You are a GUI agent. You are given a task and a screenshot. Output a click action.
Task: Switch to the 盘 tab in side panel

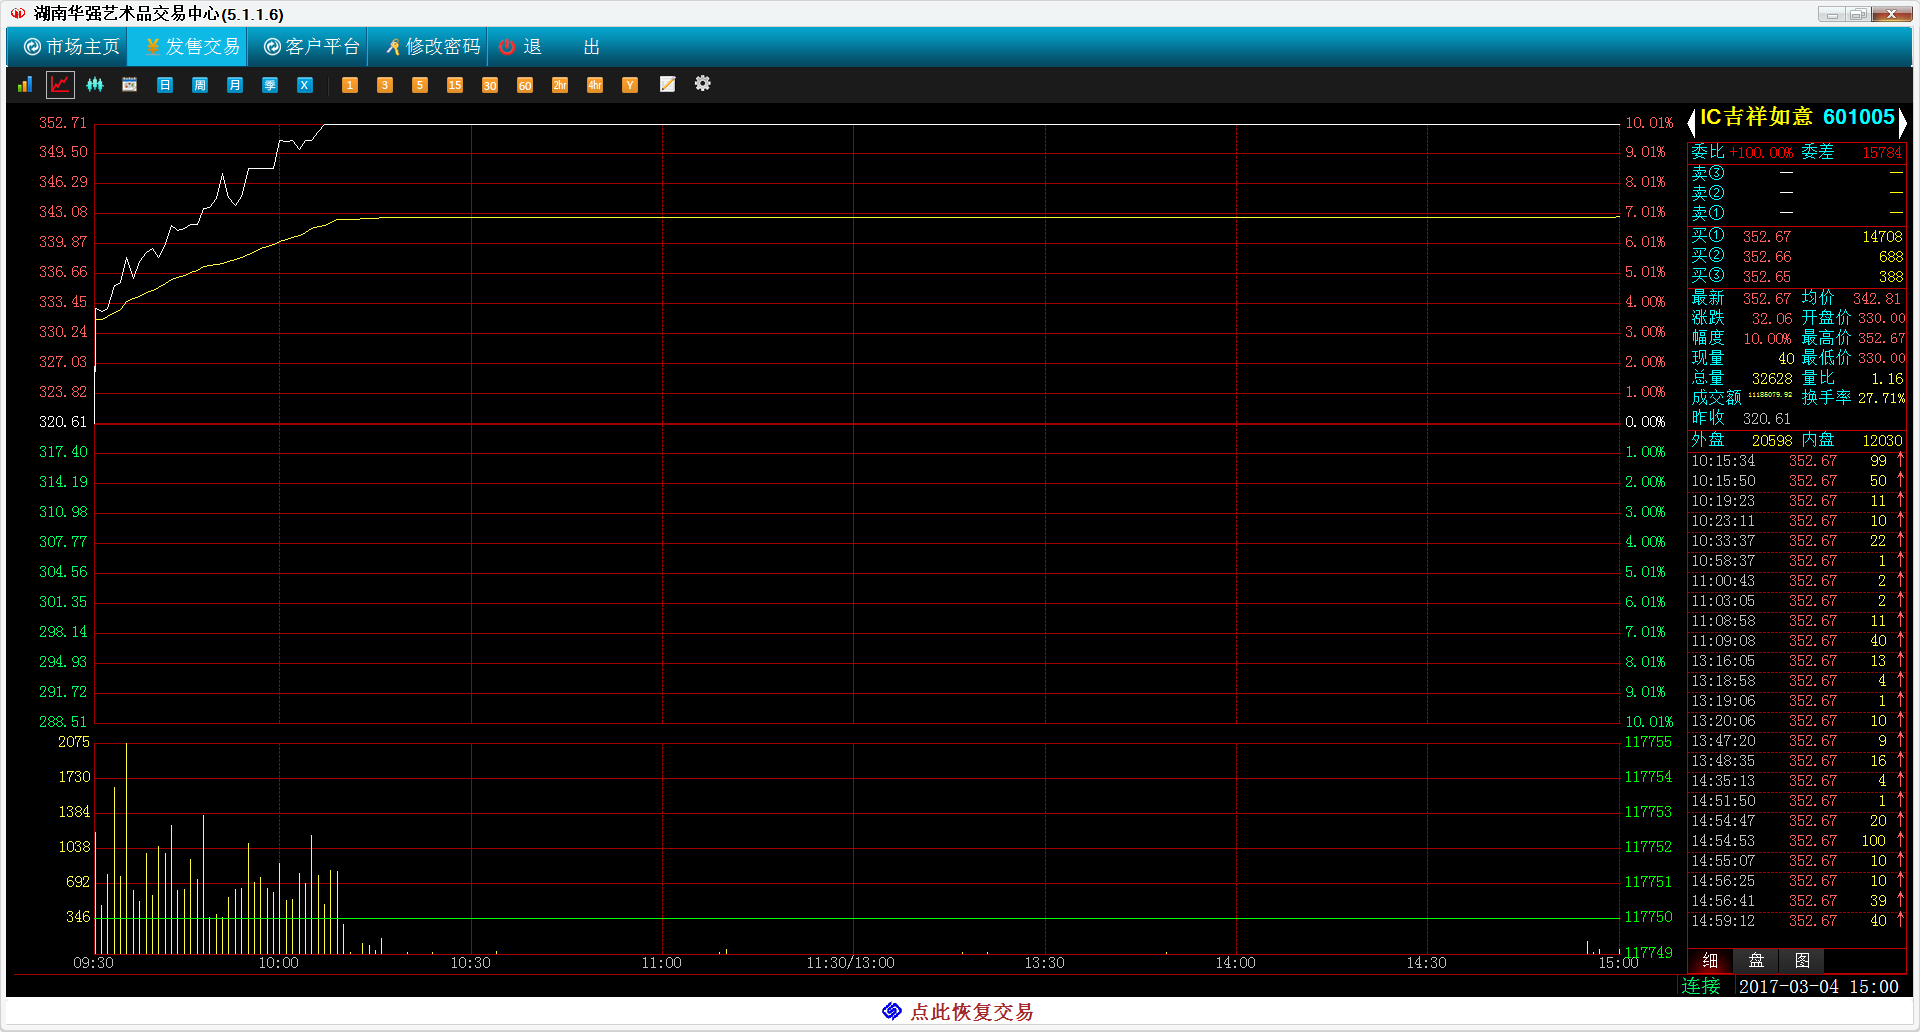[x=1756, y=961]
